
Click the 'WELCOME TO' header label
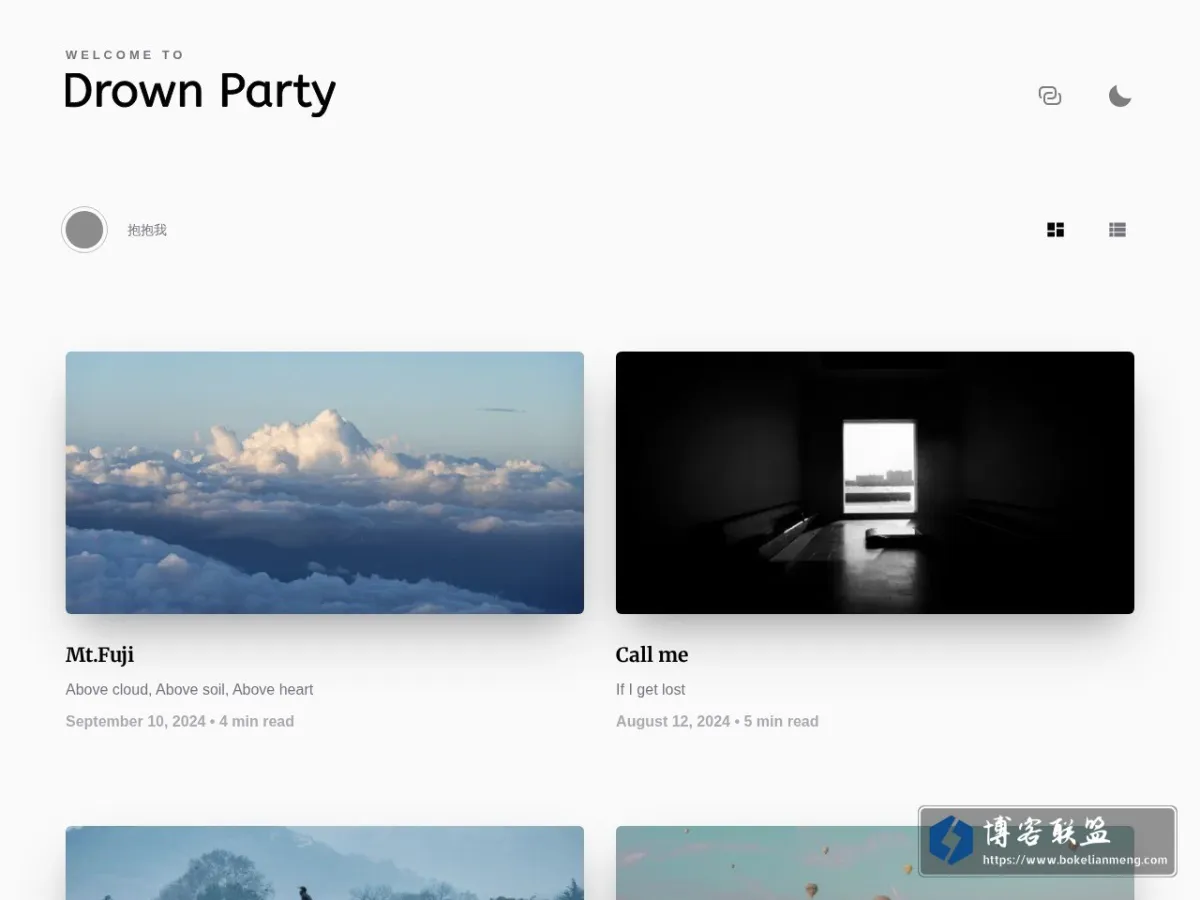click(x=125, y=55)
